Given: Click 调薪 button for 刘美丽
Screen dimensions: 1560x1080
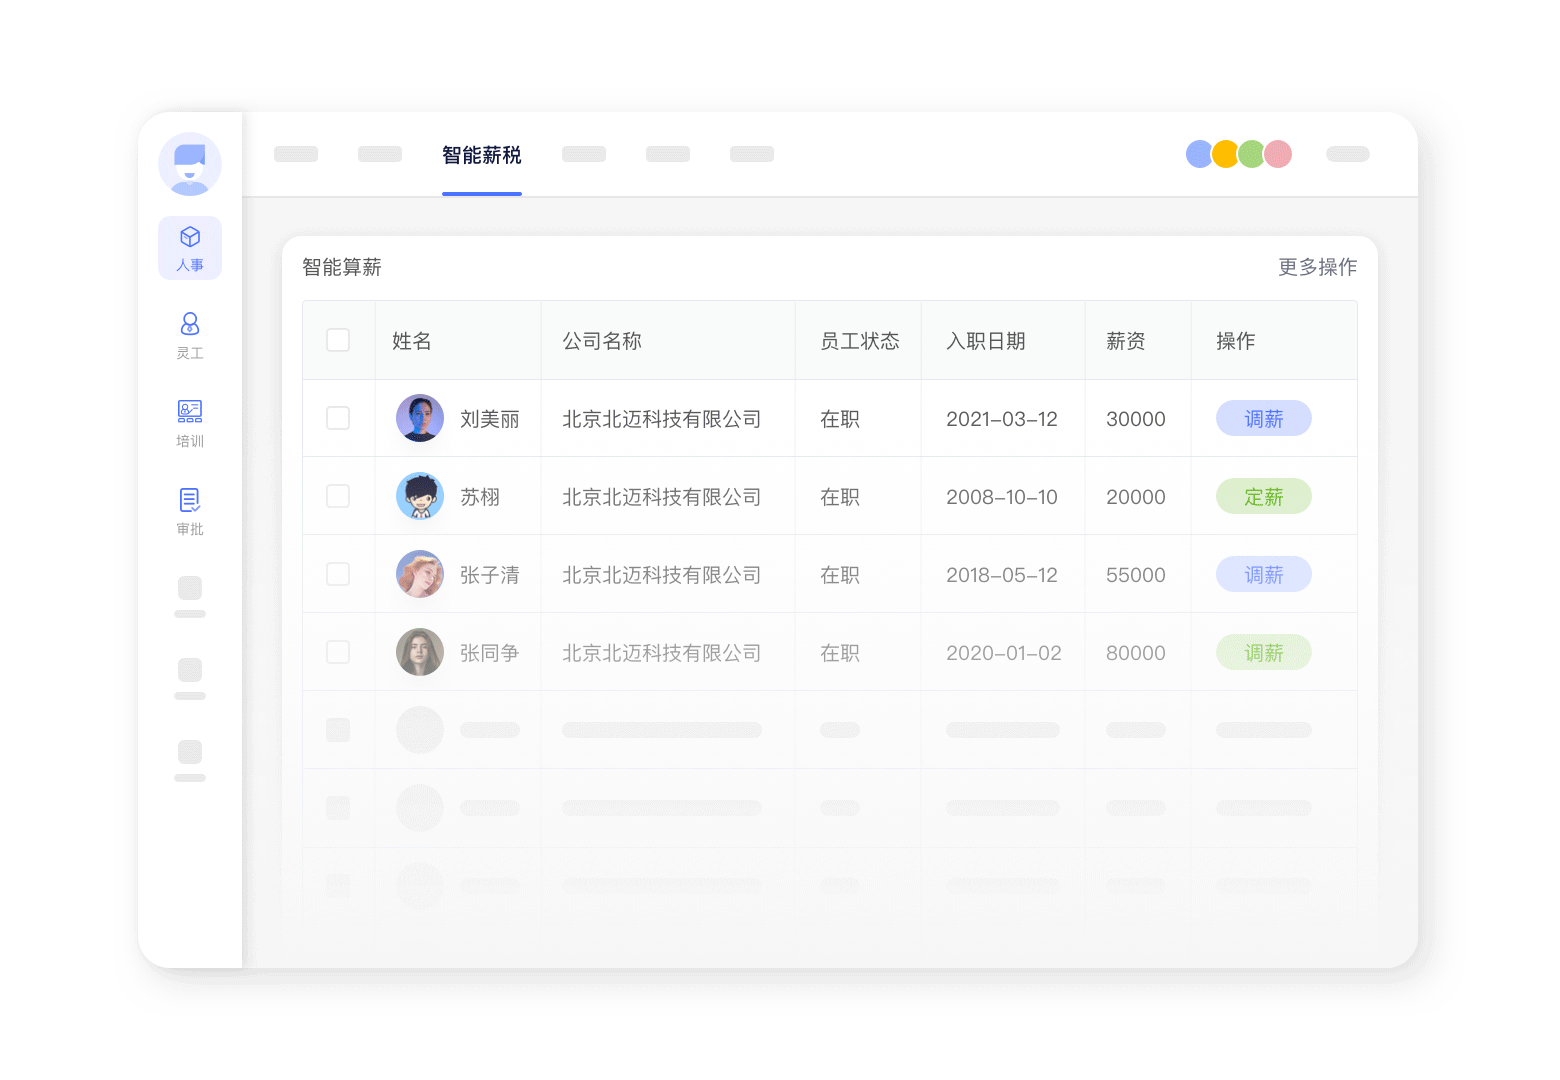Looking at the screenshot, I should click(1263, 419).
